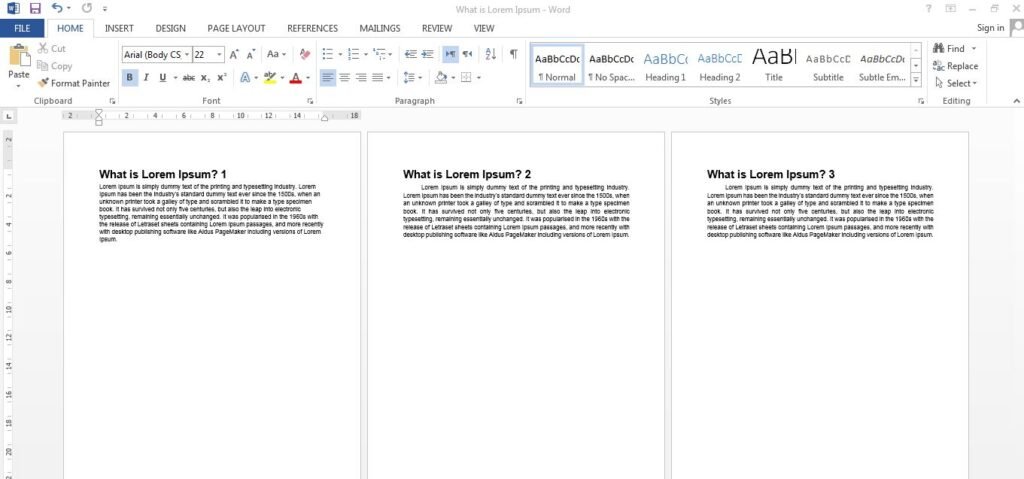Open the Arial font name dropdown
This screenshot has width=1024, height=479.
click(186, 54)
